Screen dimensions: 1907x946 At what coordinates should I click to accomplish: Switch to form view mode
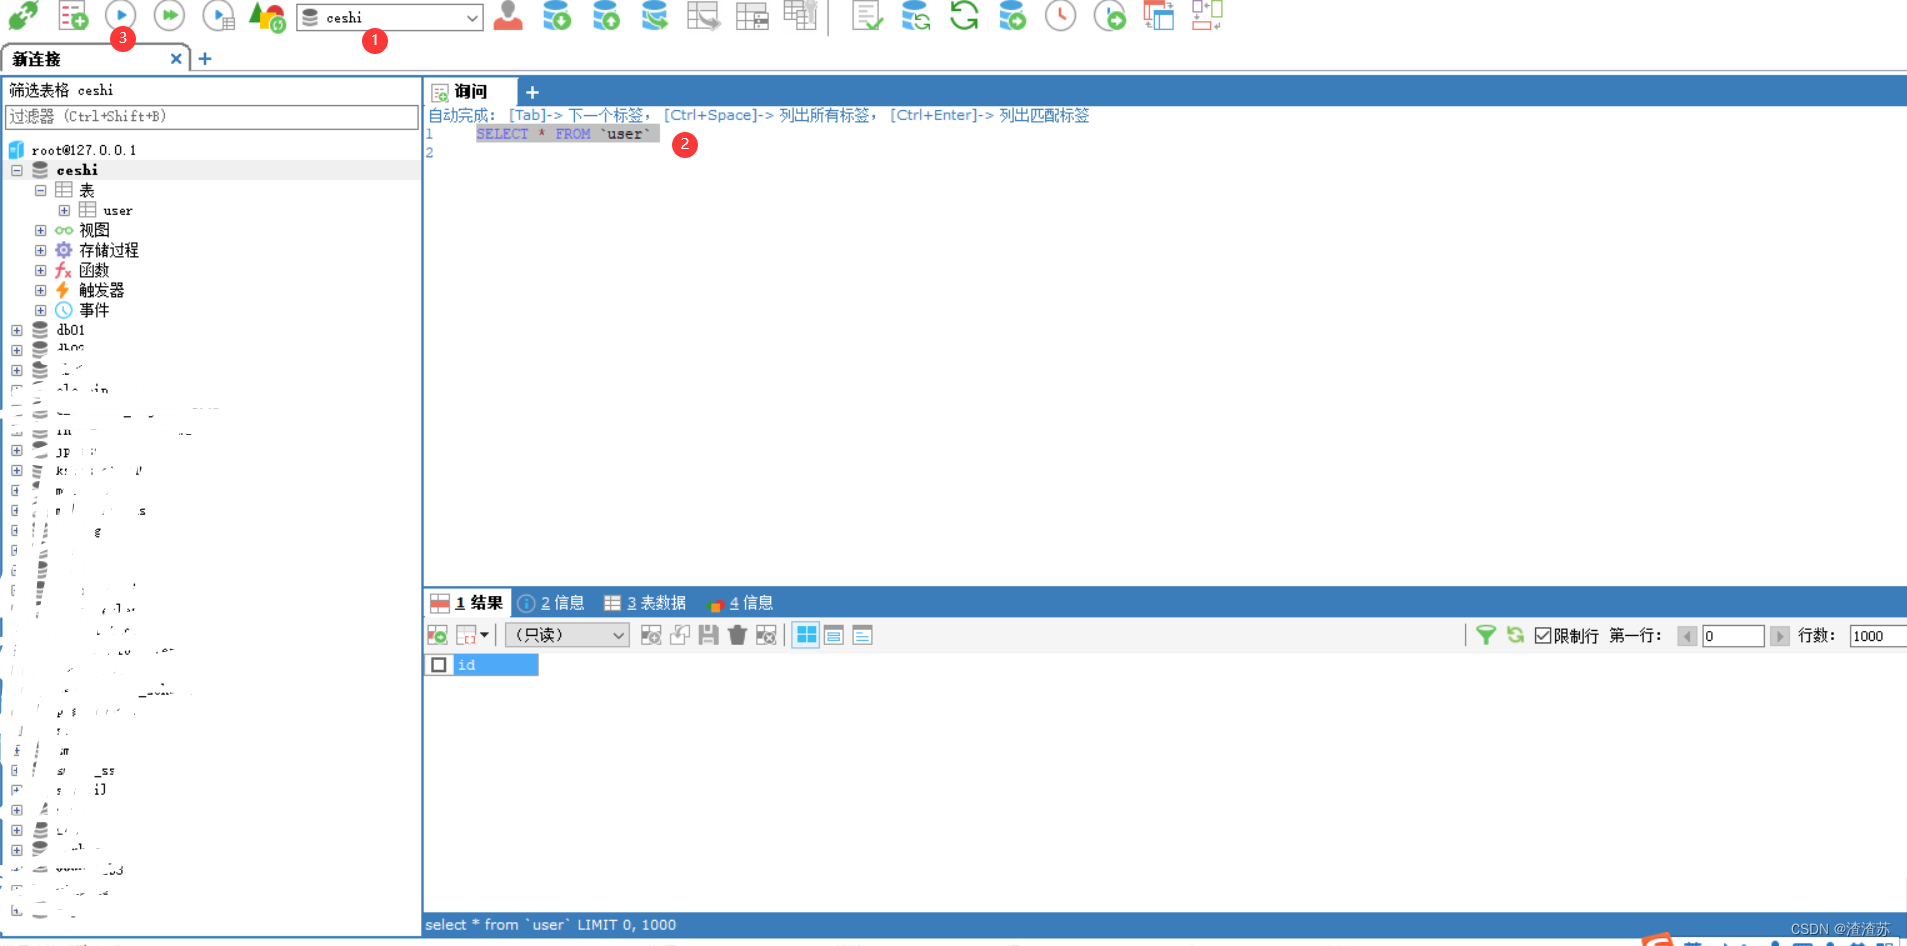tap(834, 635)
